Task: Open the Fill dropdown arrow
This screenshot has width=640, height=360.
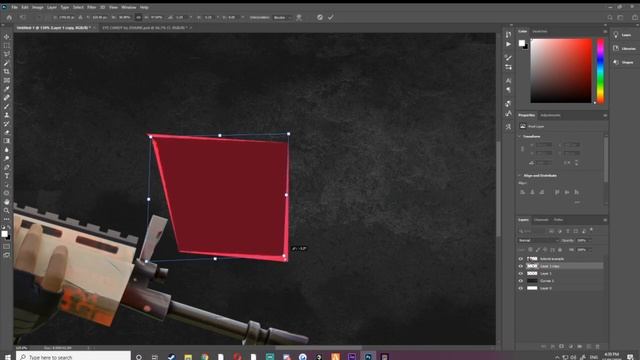Action: pyautogui.click(x=589, y=250)
